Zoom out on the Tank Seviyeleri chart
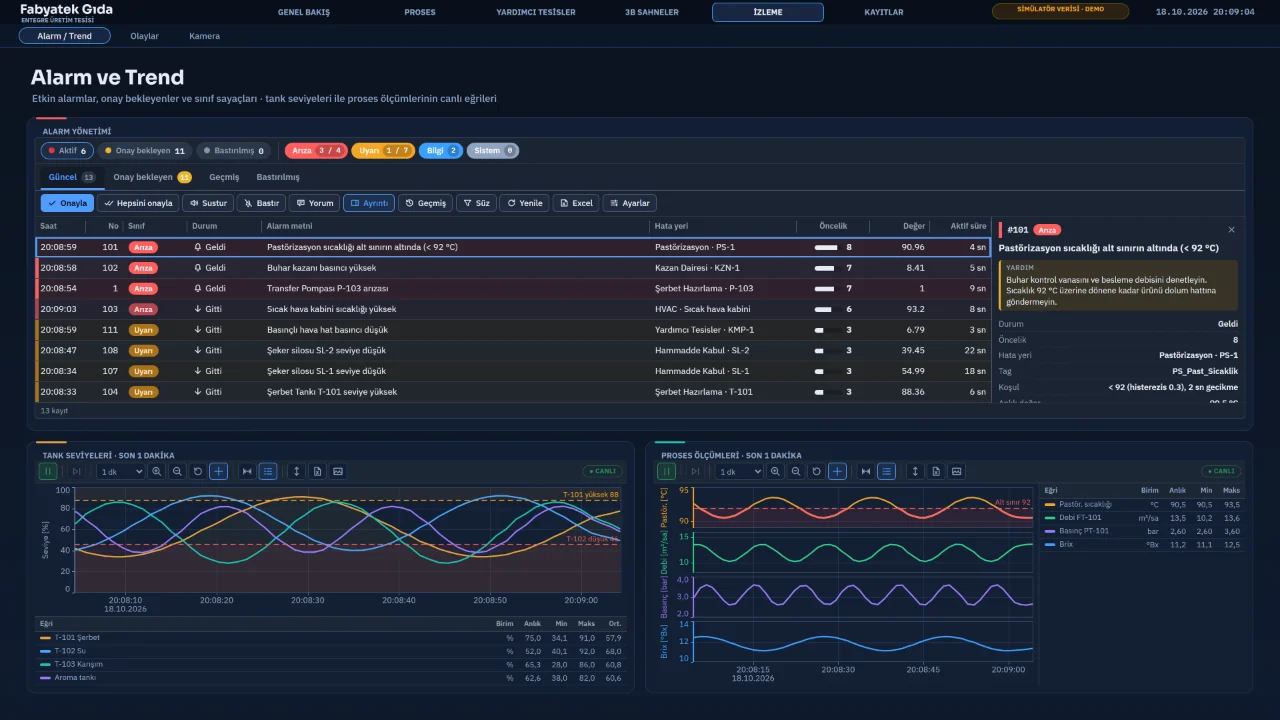 click(x=177, y=471)
